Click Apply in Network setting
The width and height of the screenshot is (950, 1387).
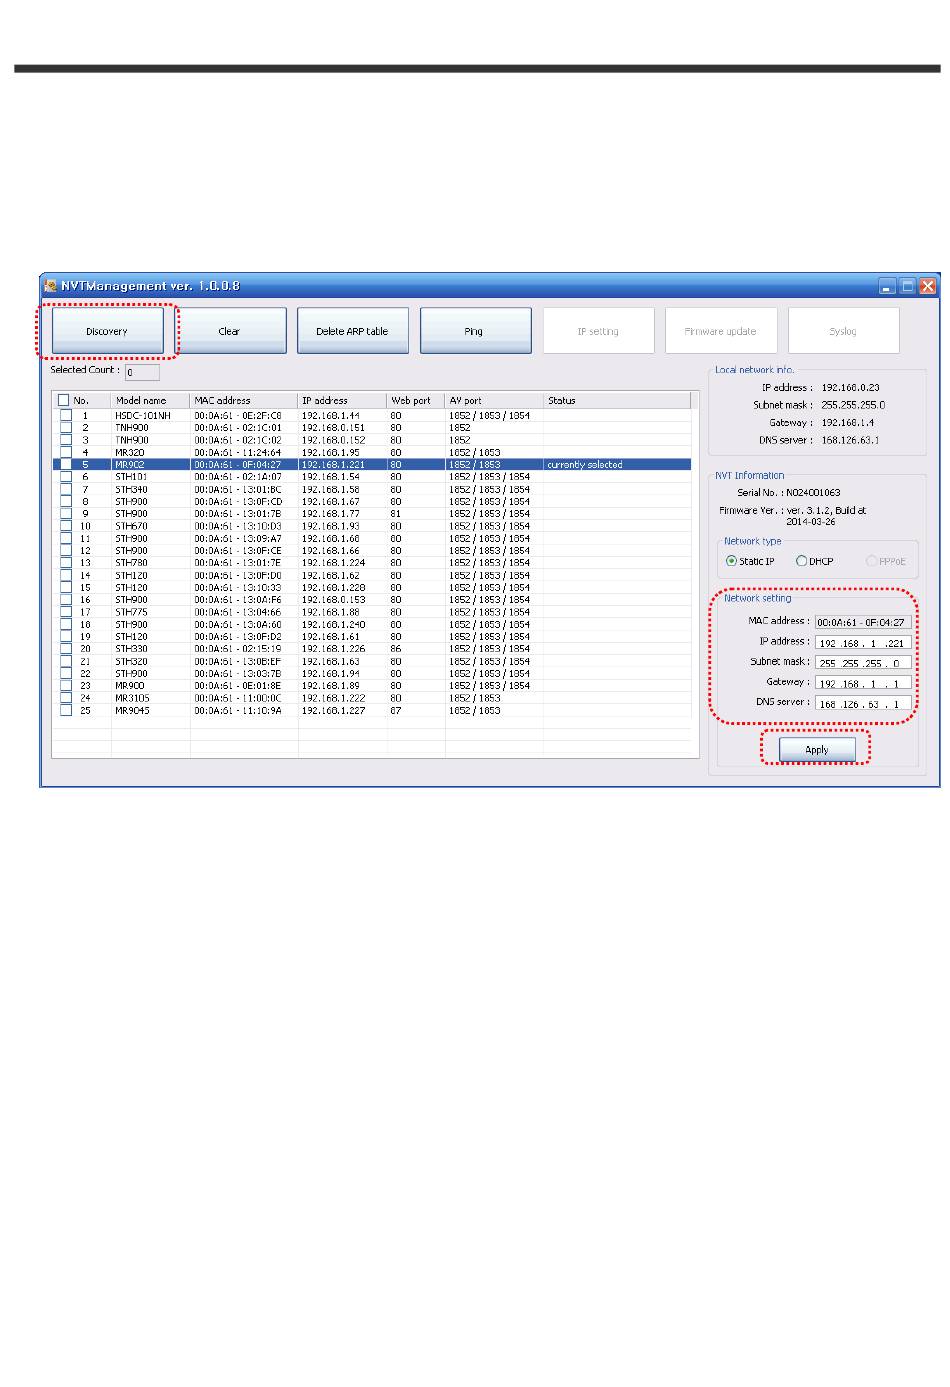[817, 750]
